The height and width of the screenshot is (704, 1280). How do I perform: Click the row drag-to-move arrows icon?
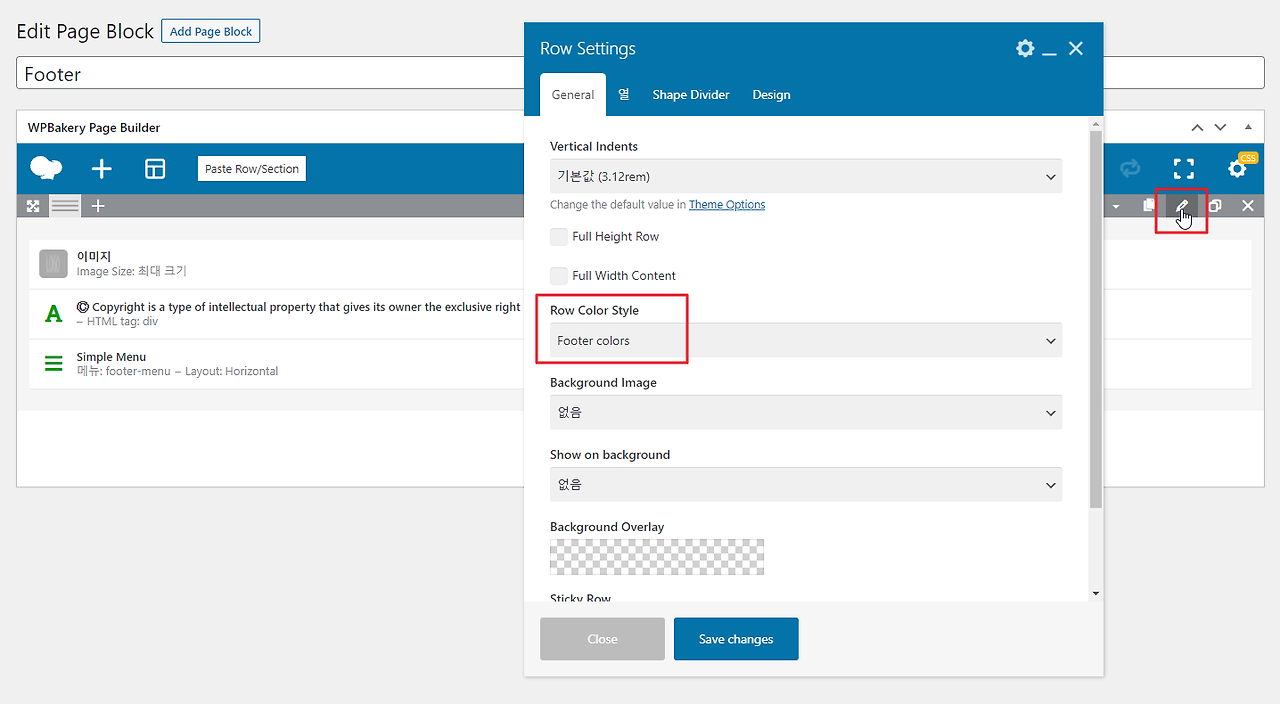(33, 206)
